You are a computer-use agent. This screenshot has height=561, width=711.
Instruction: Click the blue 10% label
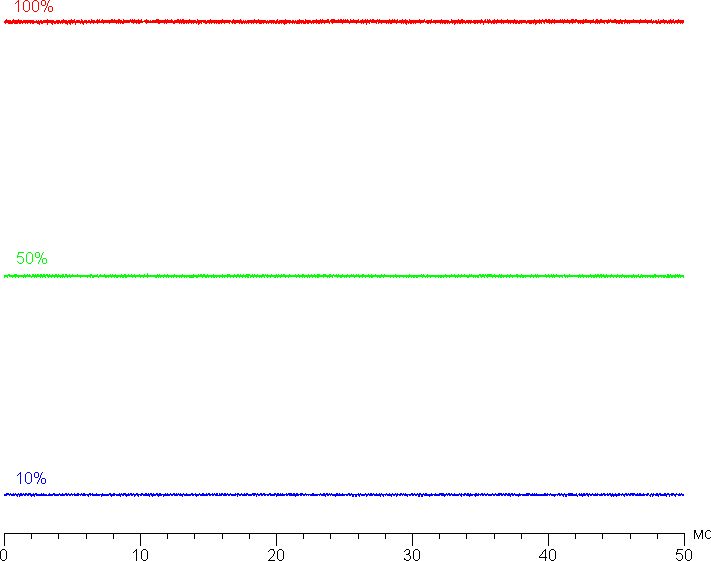point(31,478)
